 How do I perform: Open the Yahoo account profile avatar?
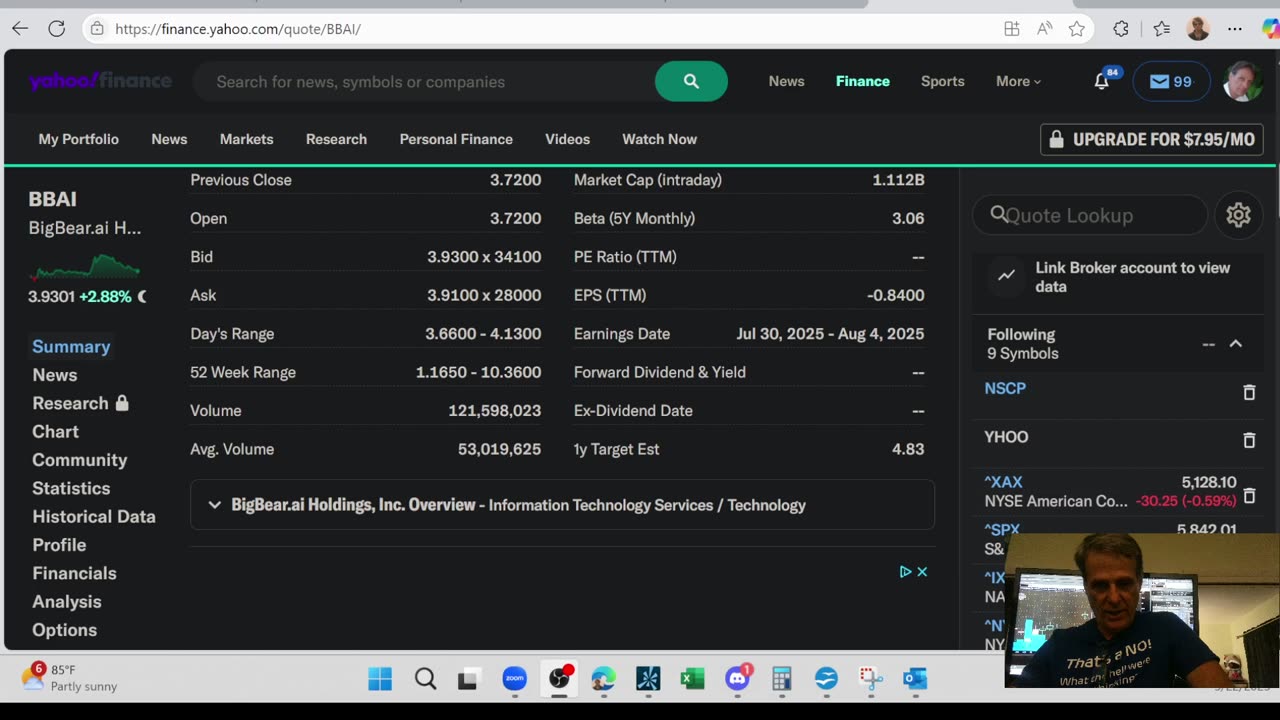pos(1243,82)
